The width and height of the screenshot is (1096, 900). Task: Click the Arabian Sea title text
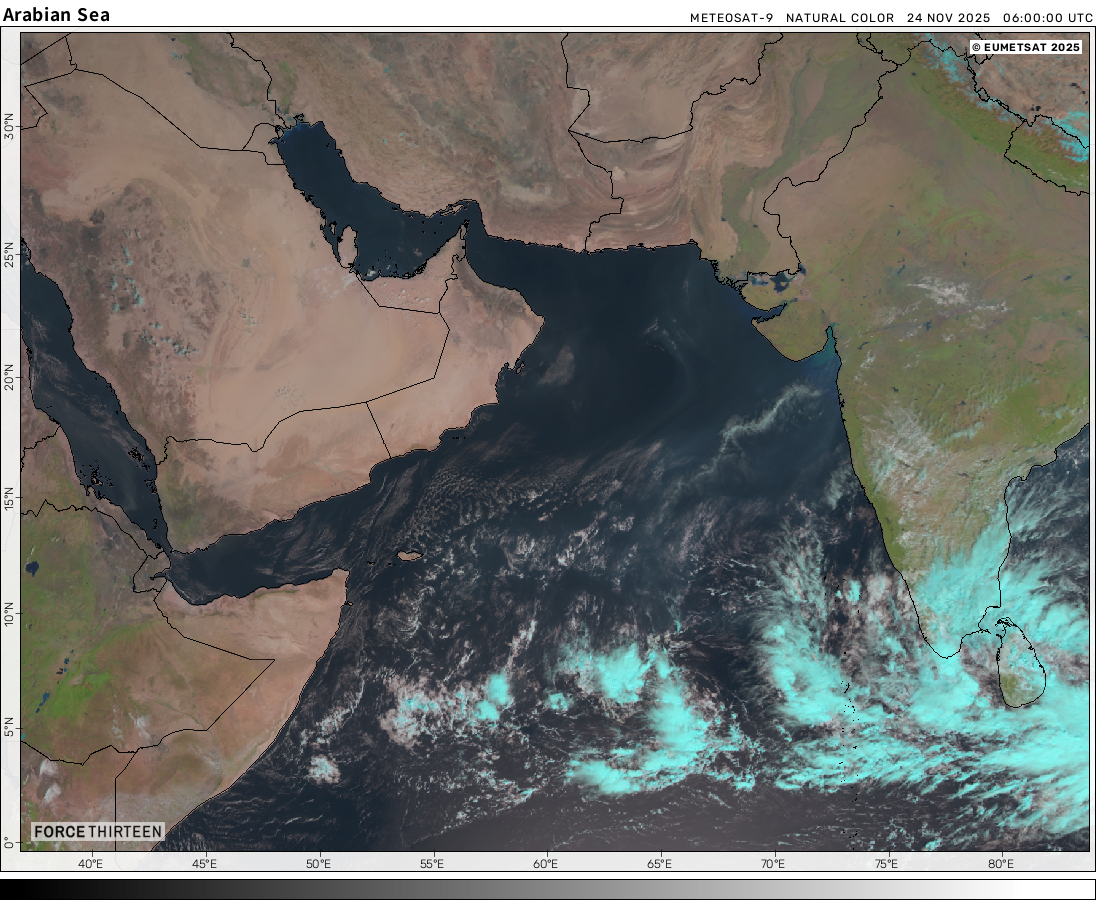pyautogui.click(x=57, y=15)
